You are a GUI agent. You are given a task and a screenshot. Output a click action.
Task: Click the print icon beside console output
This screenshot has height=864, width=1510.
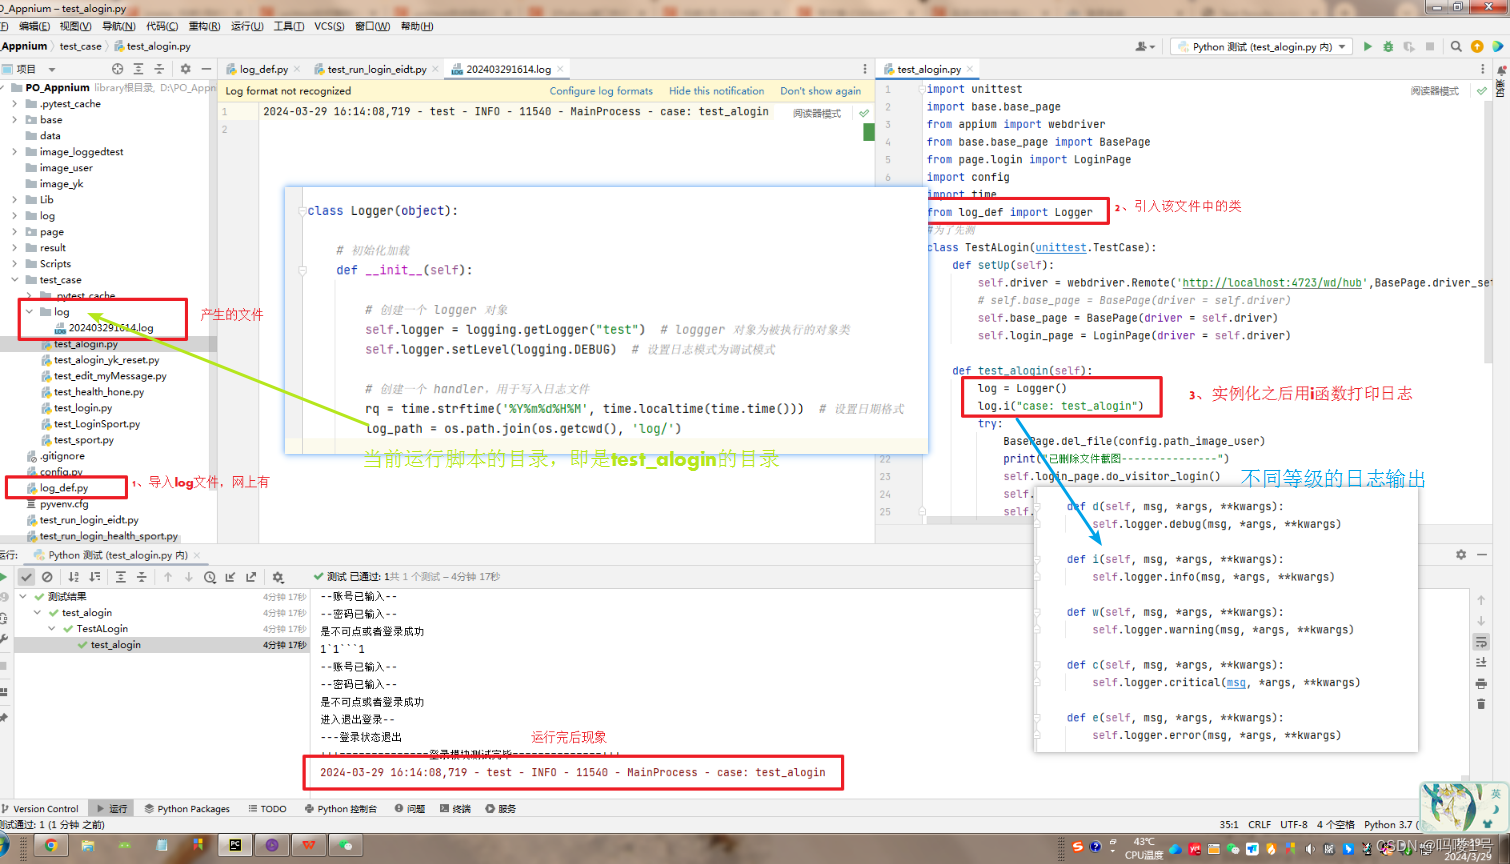1481,684
